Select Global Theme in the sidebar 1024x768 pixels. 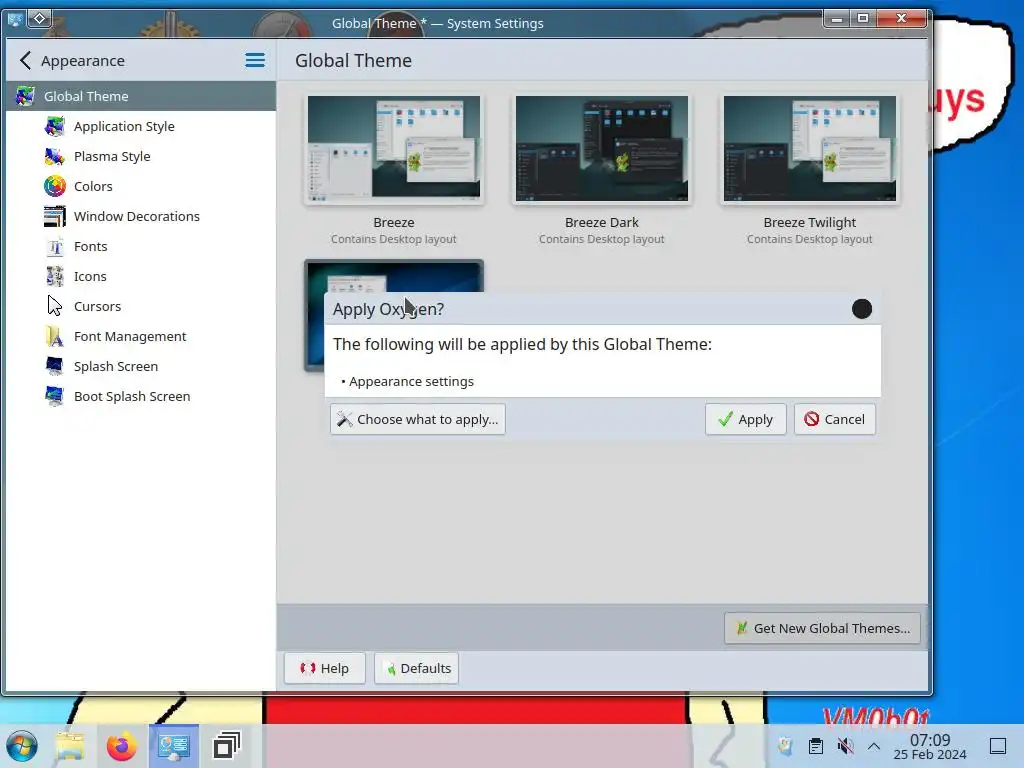tap(140, 96)
